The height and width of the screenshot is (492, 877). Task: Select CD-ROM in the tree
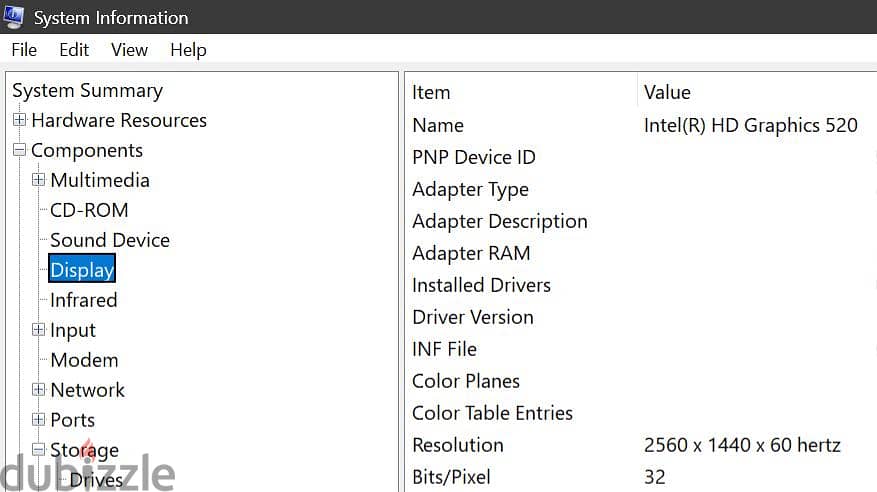89,210
